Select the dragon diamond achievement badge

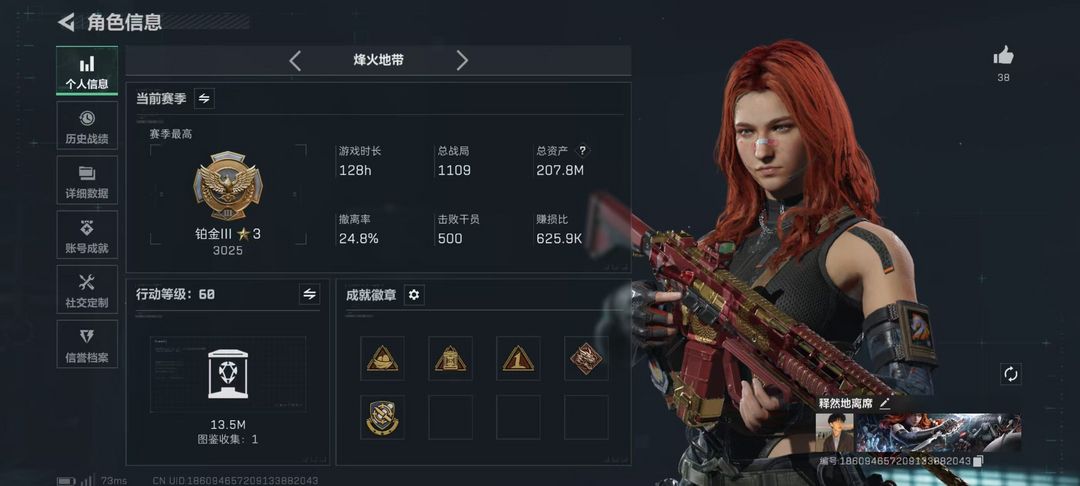pyautogui.click(x=586, y=358)
